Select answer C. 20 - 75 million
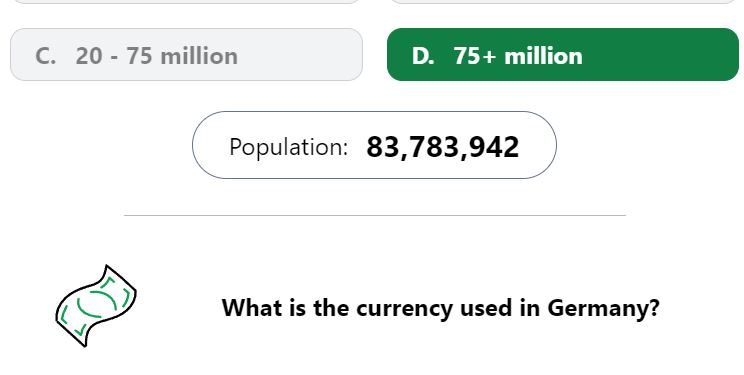 coord(186,55)
